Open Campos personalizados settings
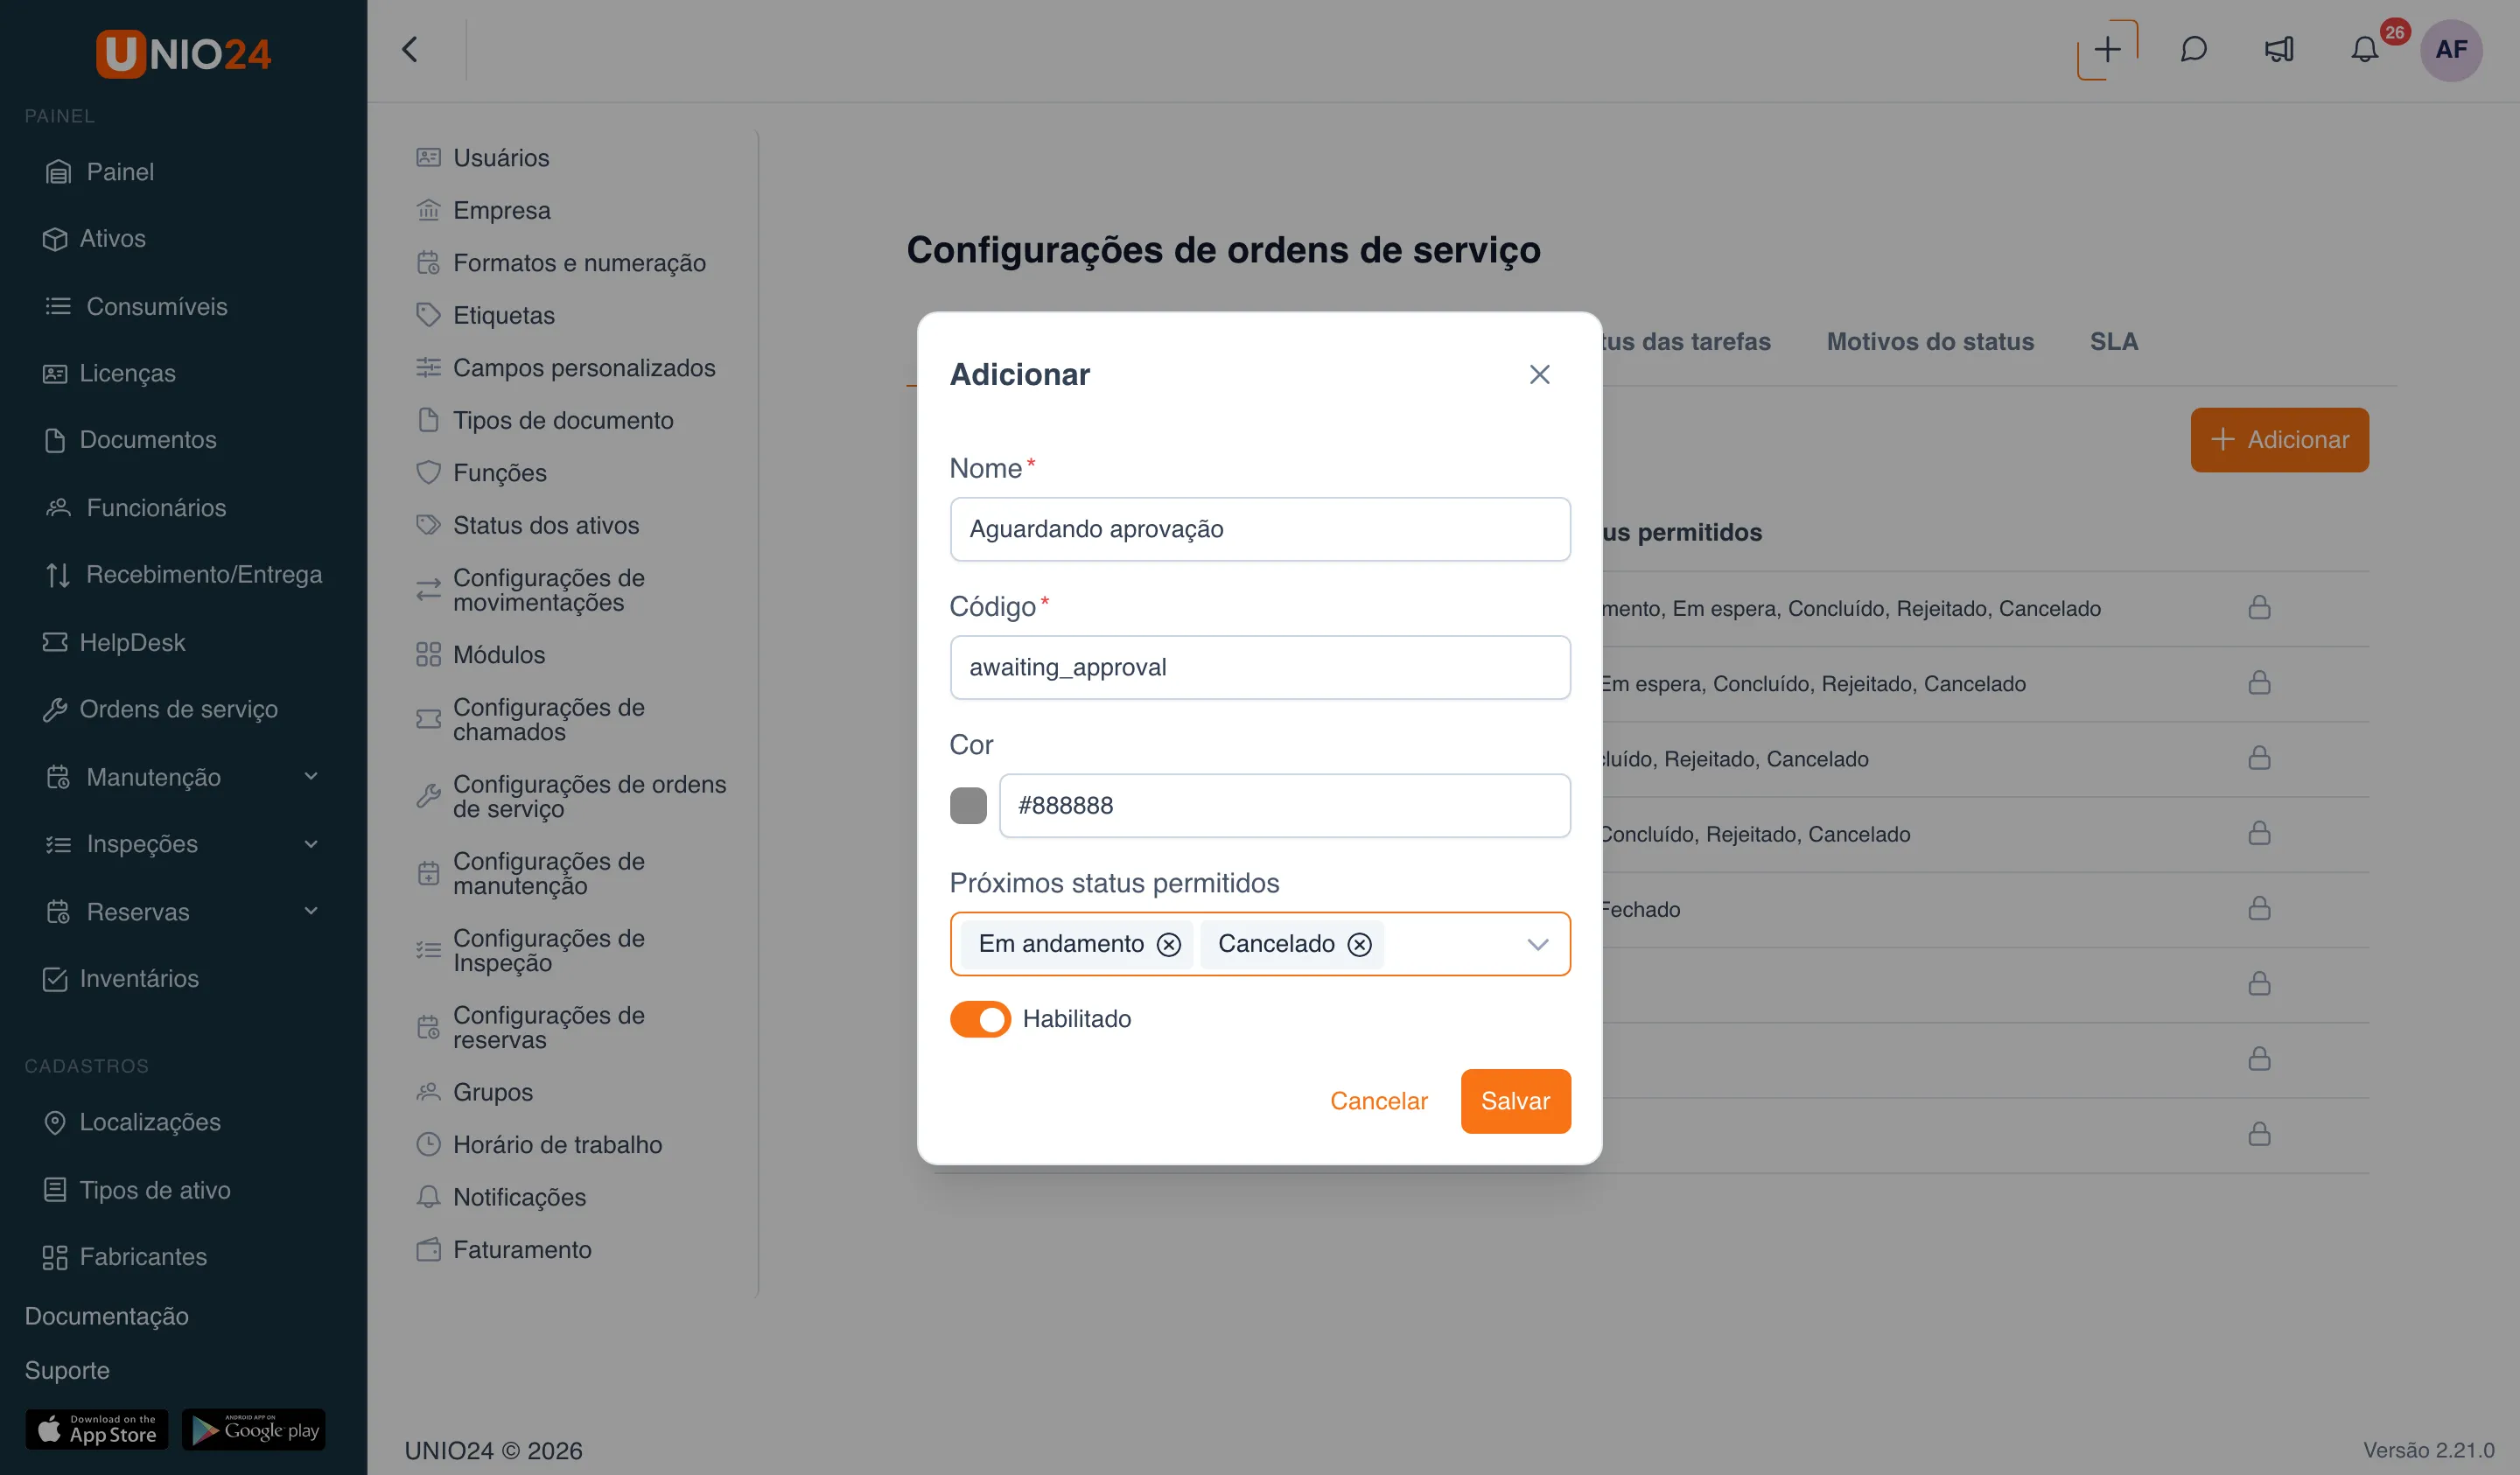Image resolution: width=2520 pixels, height=1475 pixels. coord(566,368)
